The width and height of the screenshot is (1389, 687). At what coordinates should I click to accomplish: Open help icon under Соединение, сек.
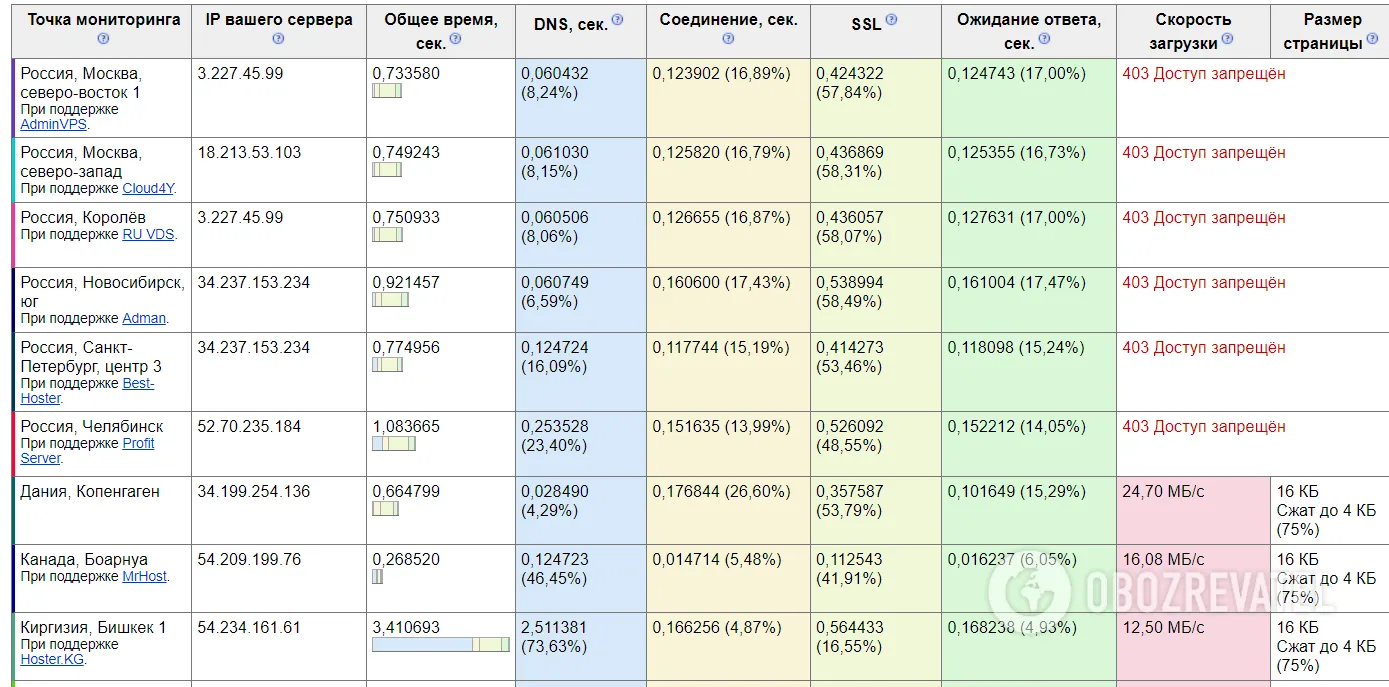coord(728,39)
